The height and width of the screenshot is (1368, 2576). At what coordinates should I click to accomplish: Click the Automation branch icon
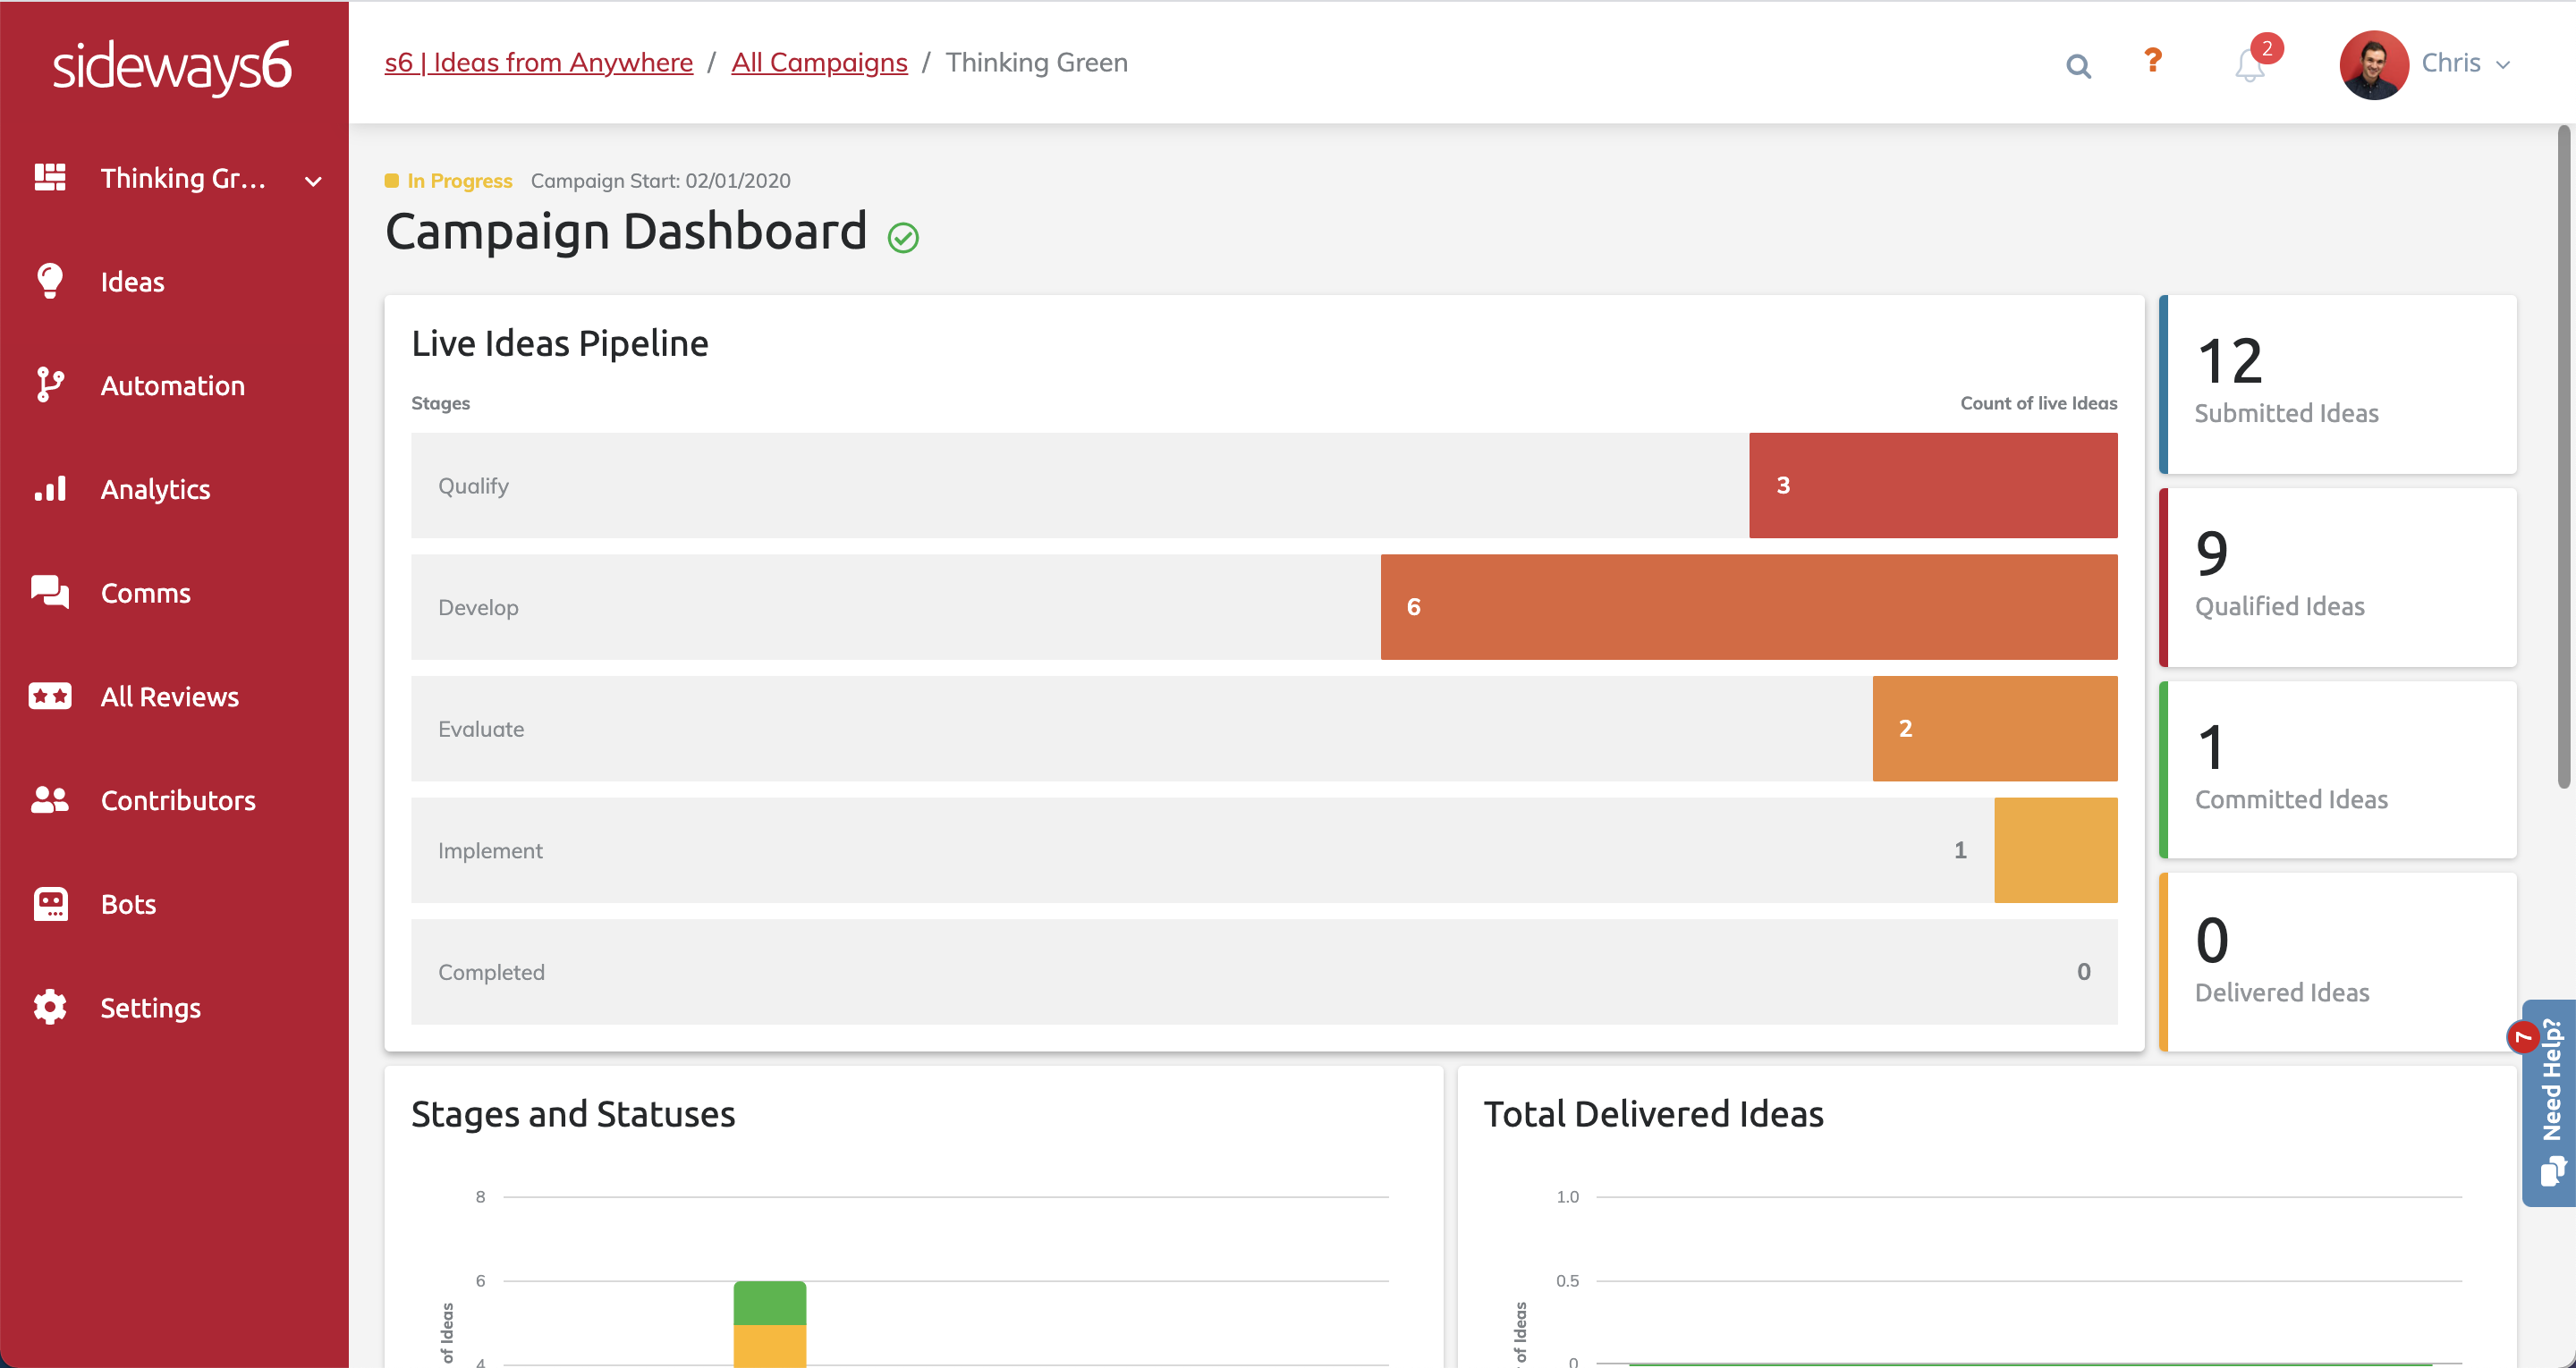coord(50,385)
